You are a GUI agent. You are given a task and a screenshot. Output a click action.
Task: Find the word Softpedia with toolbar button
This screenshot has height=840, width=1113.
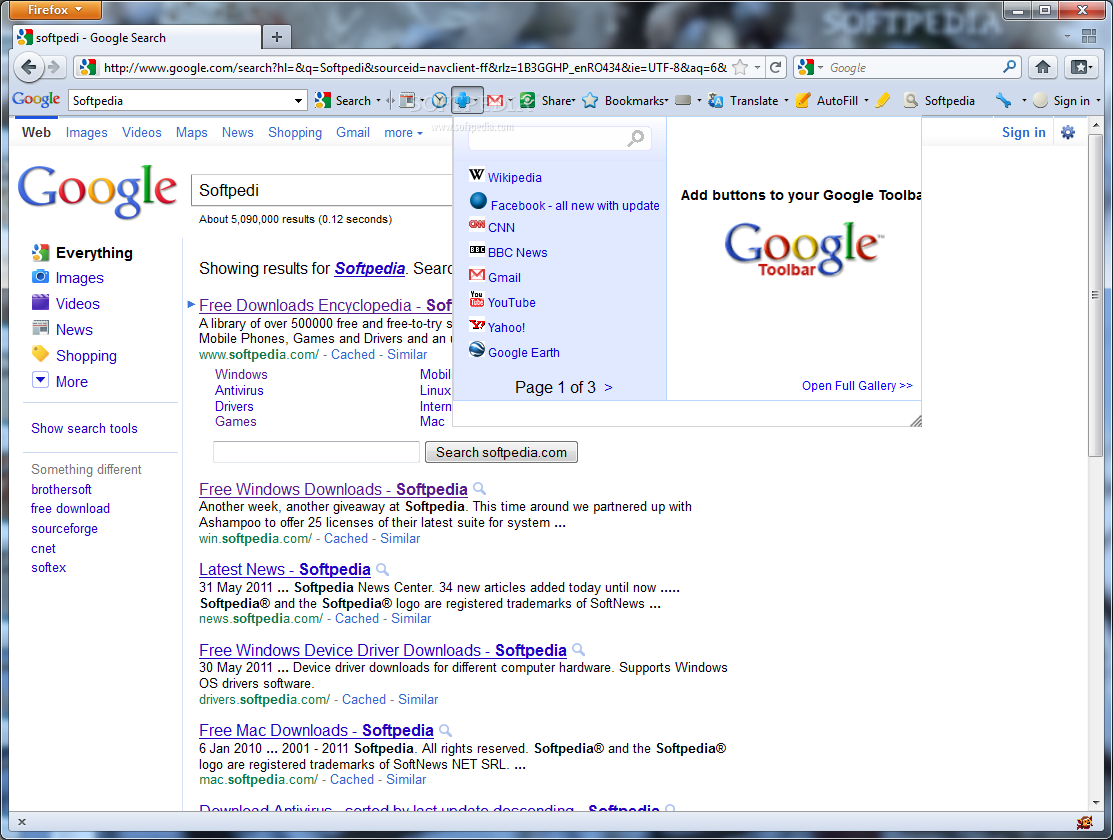click(x=939, y=101)
